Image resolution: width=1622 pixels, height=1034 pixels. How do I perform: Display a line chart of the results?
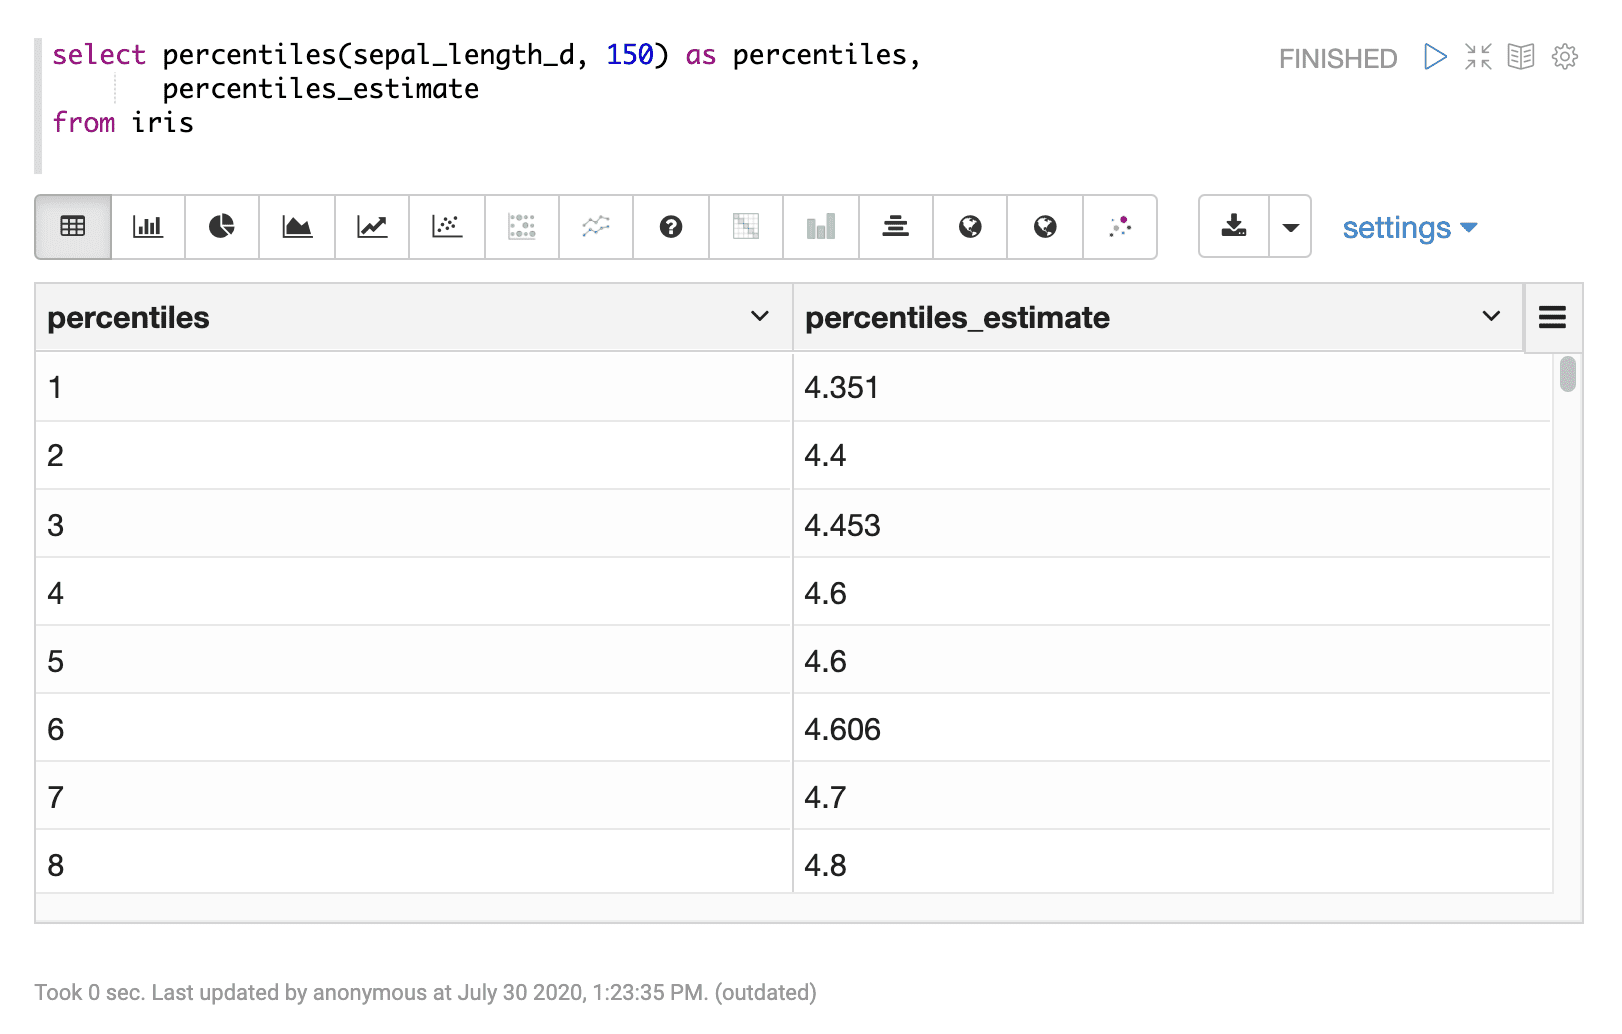[x=371, y=227]
